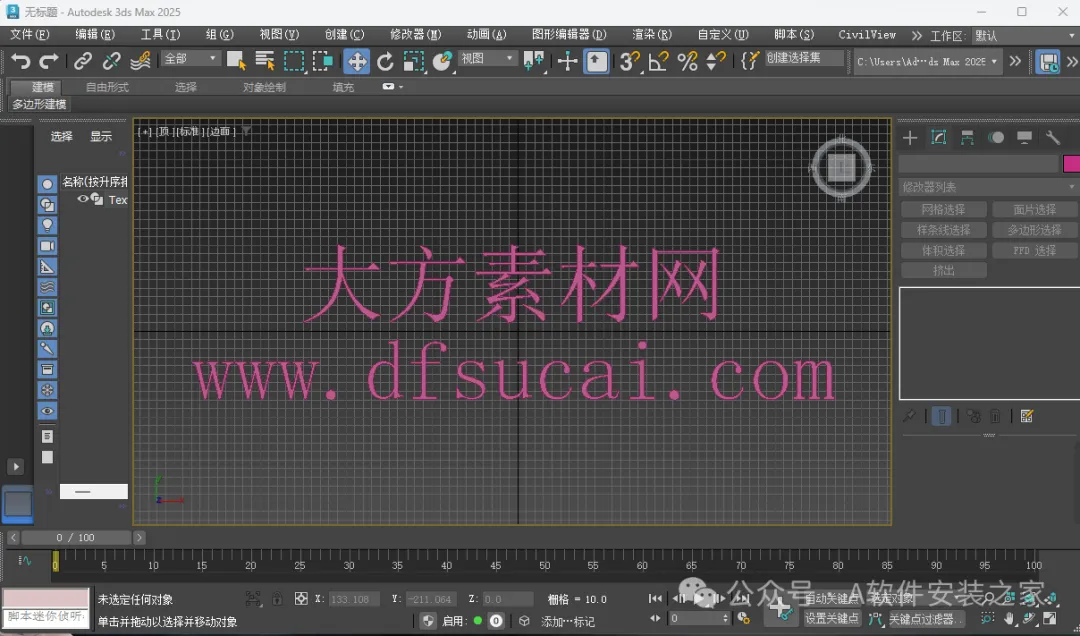
Task: Display lights filter in scene explorer
Action: point(47,225)
